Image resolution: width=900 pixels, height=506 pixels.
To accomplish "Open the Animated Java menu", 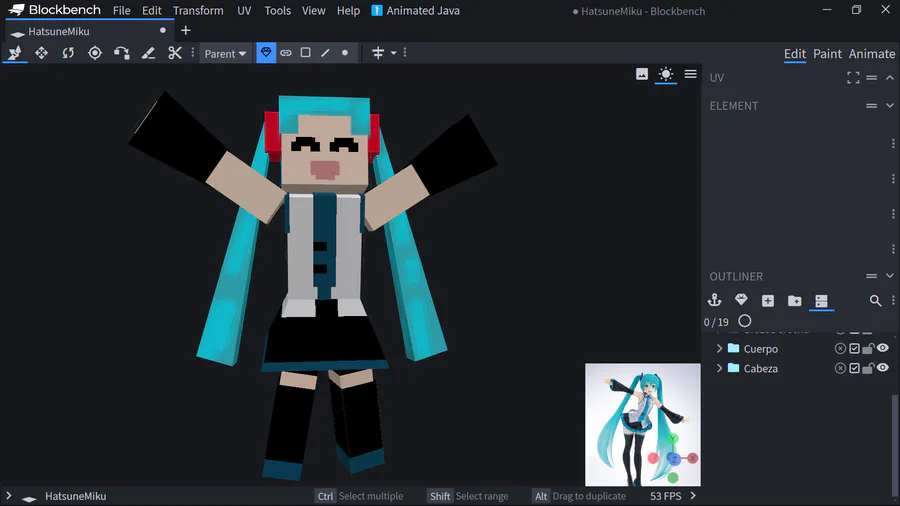I will [x=416, y=10].
